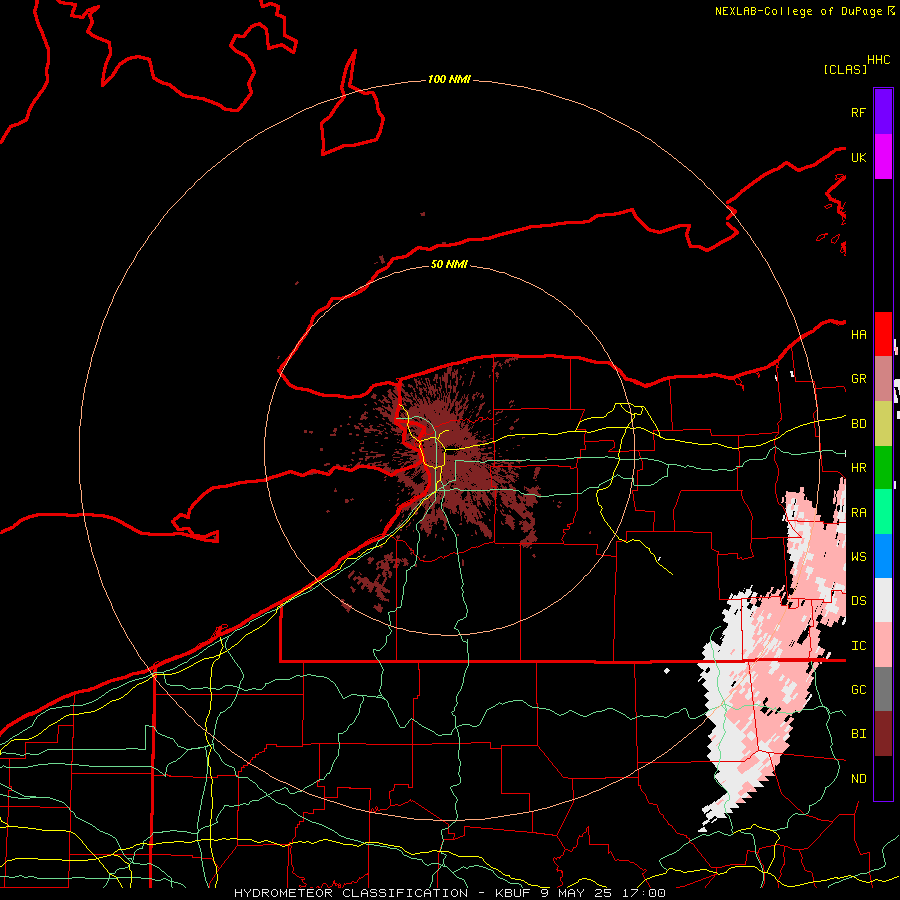Click the GC gray legend swatch
The height and width of the screenshot is (900, 900).
[883, 689]
